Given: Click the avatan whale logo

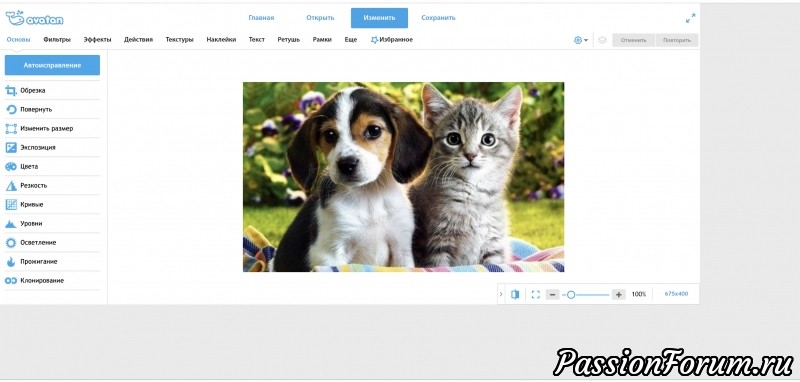Looking at the screenshot, I should coord(34,18).
